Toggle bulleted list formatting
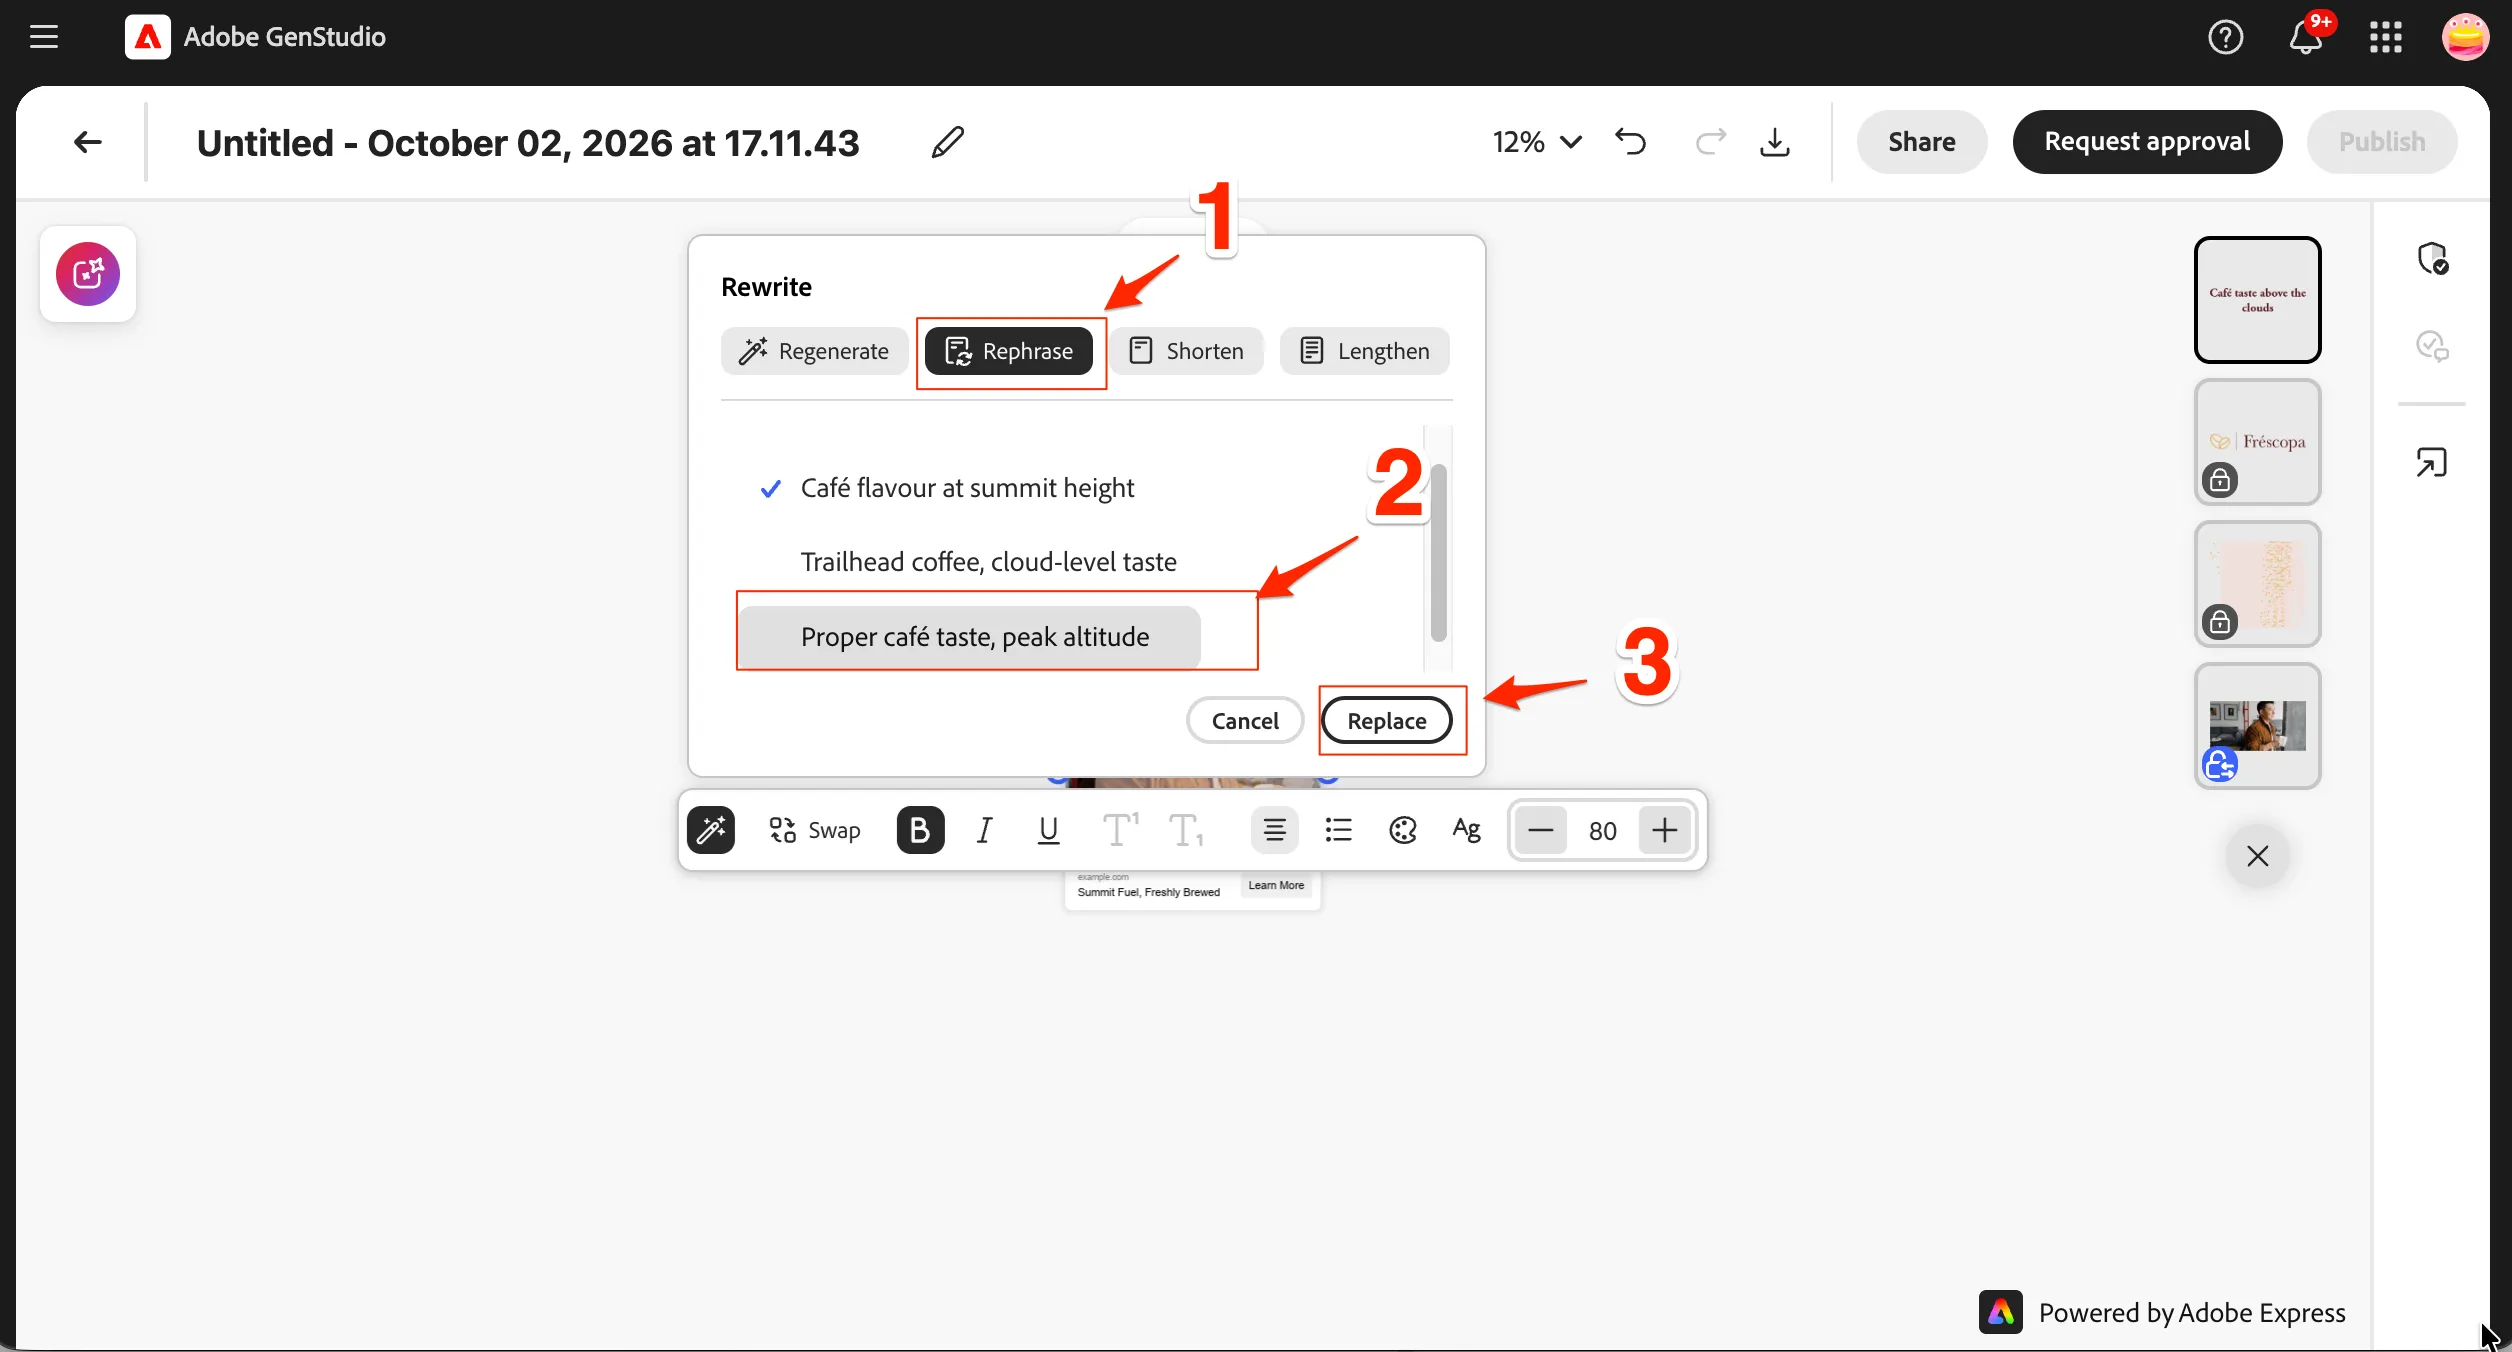This screenshot has height=1352, width=2512. click(x=1338, y=830)
